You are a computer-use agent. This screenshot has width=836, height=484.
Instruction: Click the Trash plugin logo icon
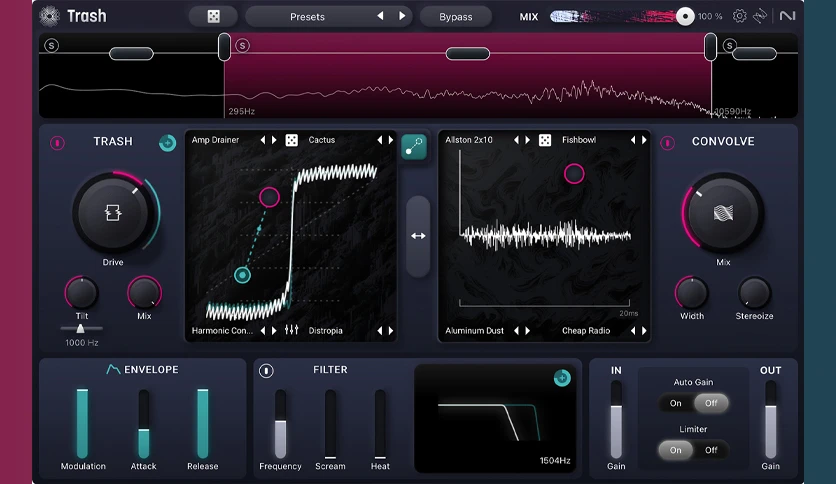click(50, 16)
